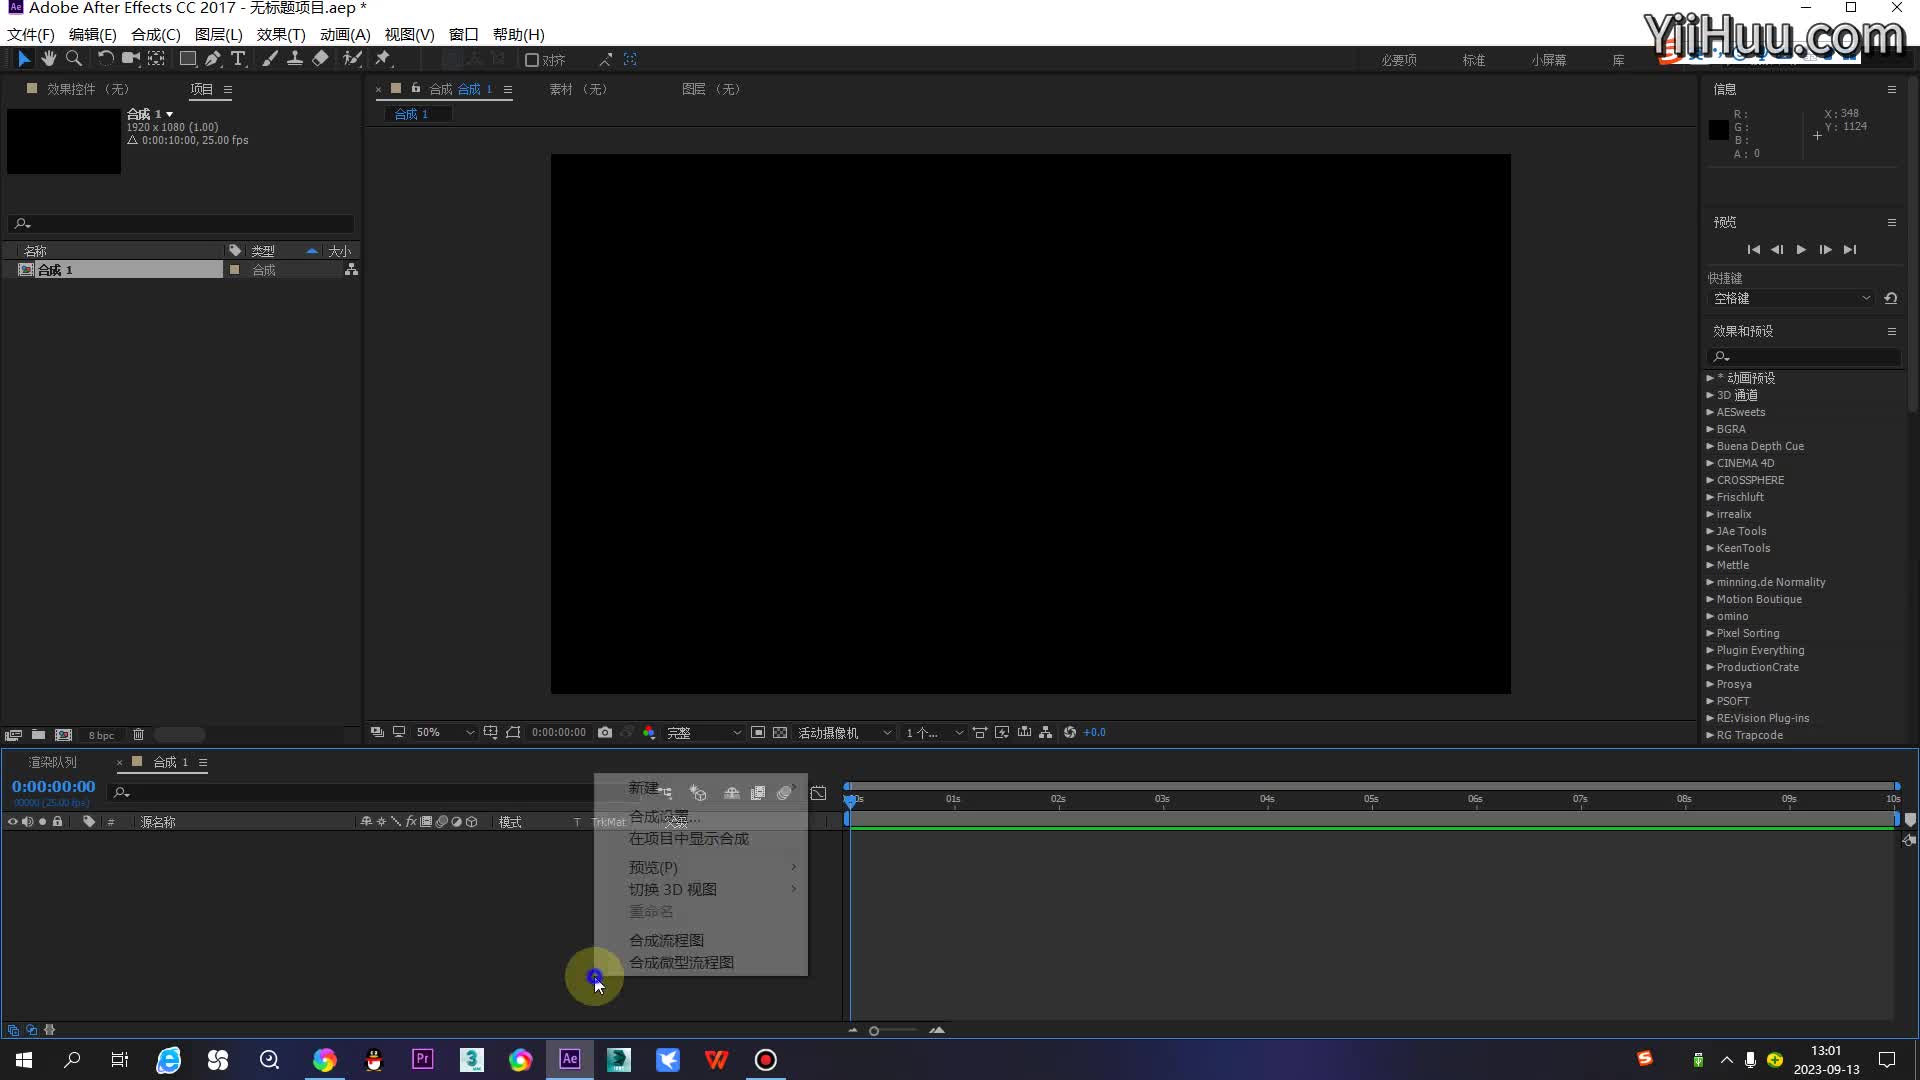Click reset exposure icon in viewer

point(1070,733)
